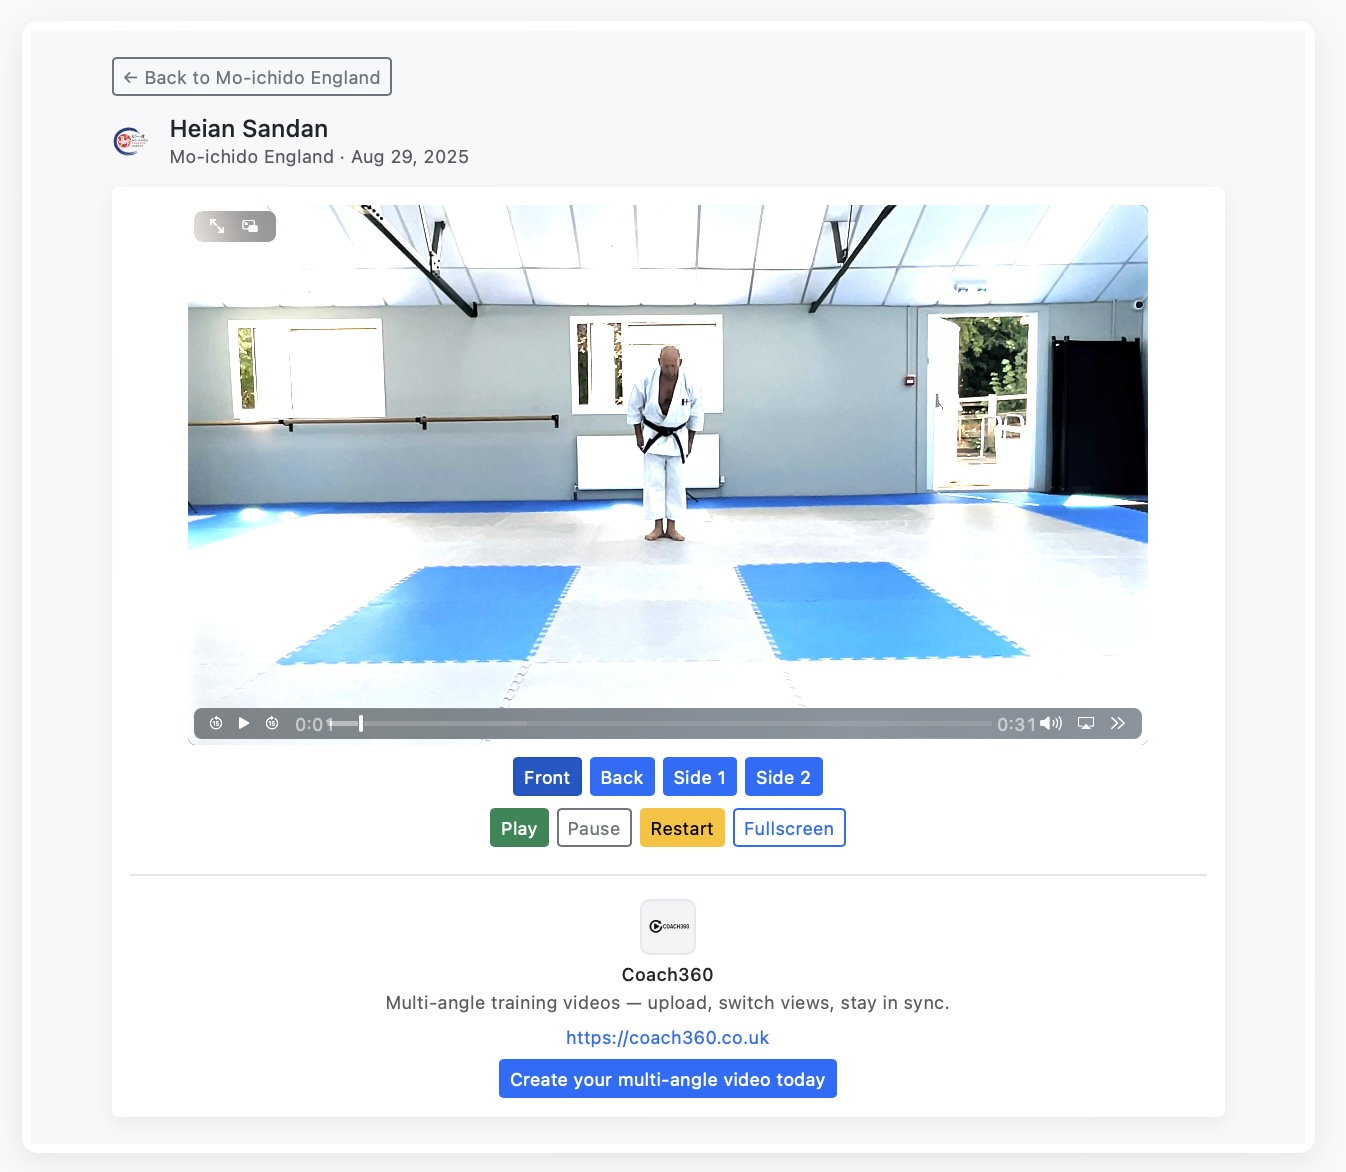Click the Pause button

594,828
